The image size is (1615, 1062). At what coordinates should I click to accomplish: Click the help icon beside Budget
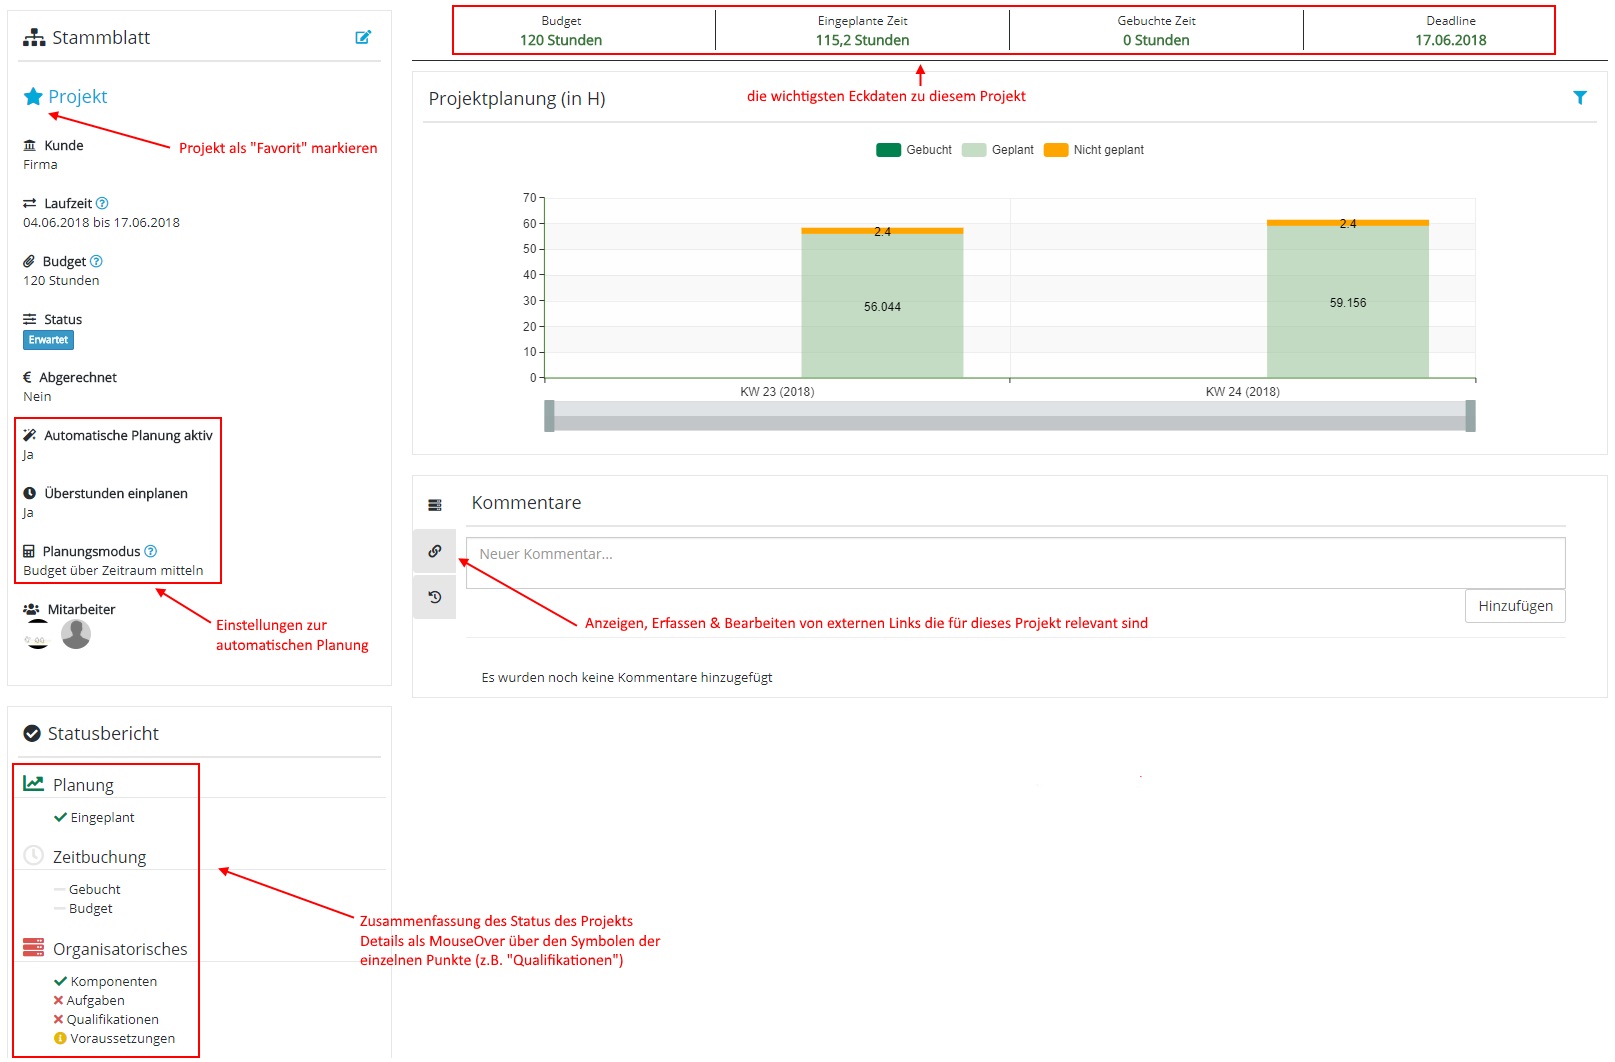click(96, 261)
